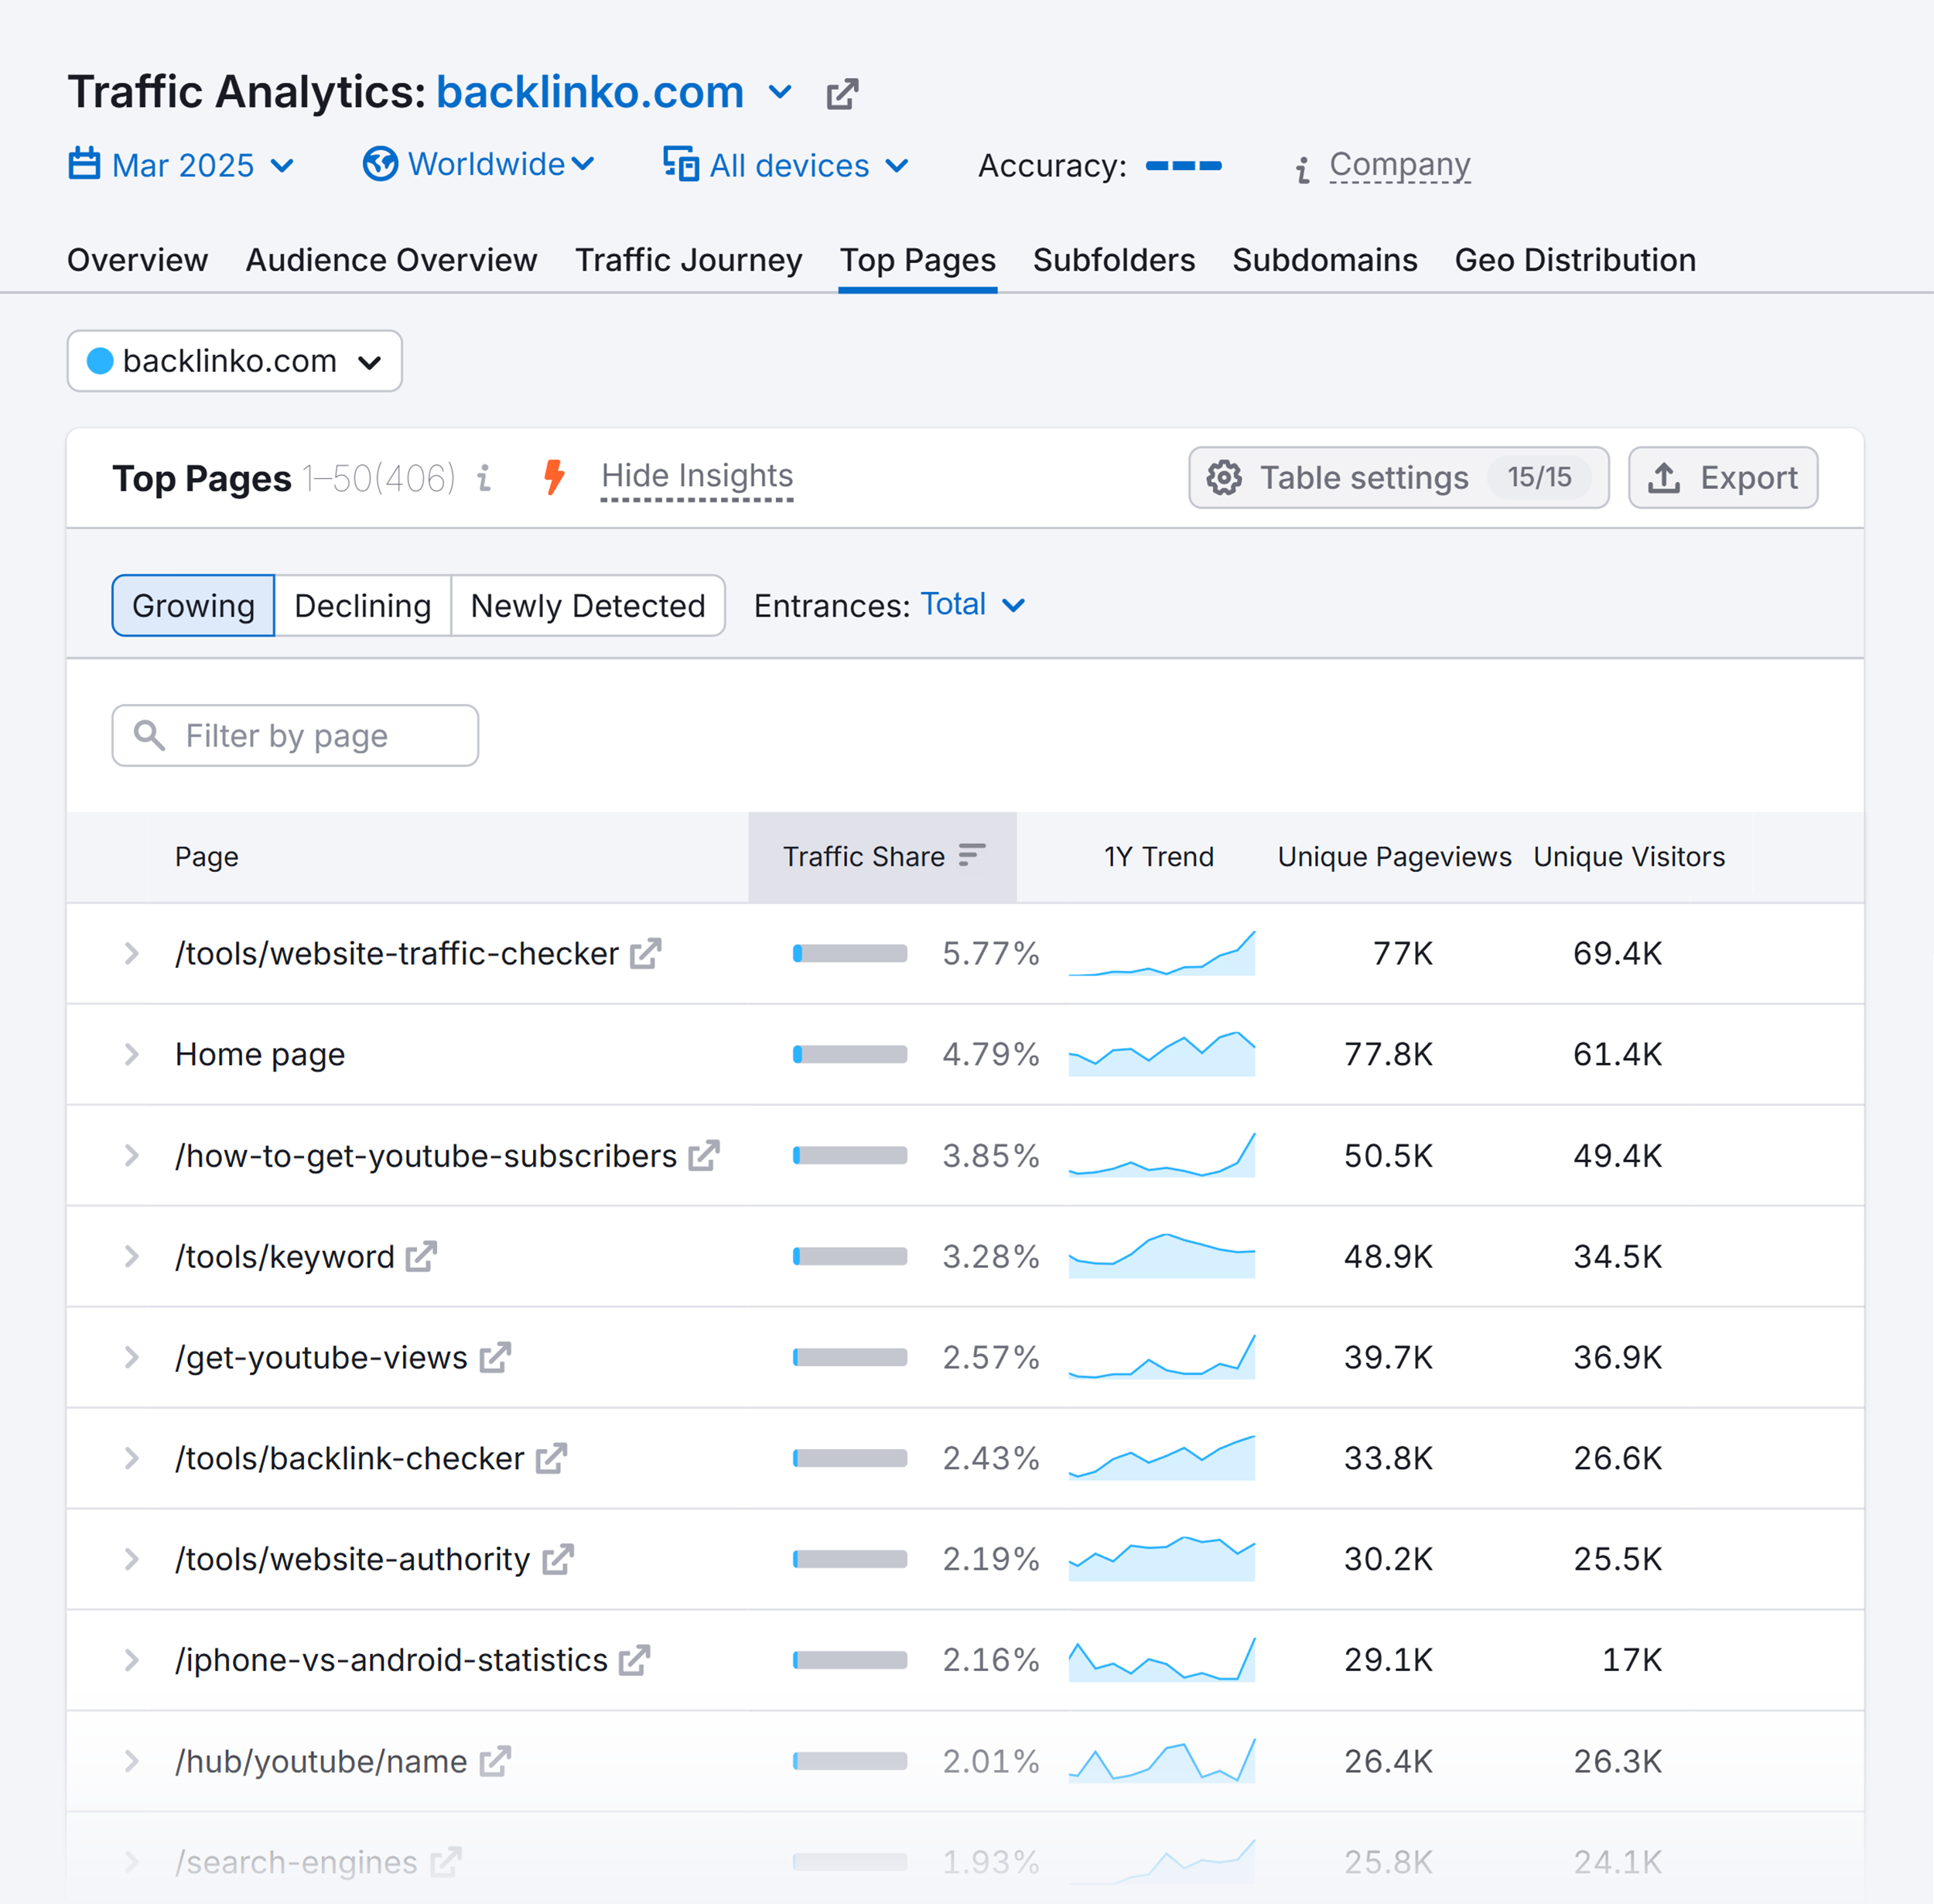
Task: Click the 1Y Trend sparkline for /tools/backlink-checker
Action: click(x=1161, y=1458)
